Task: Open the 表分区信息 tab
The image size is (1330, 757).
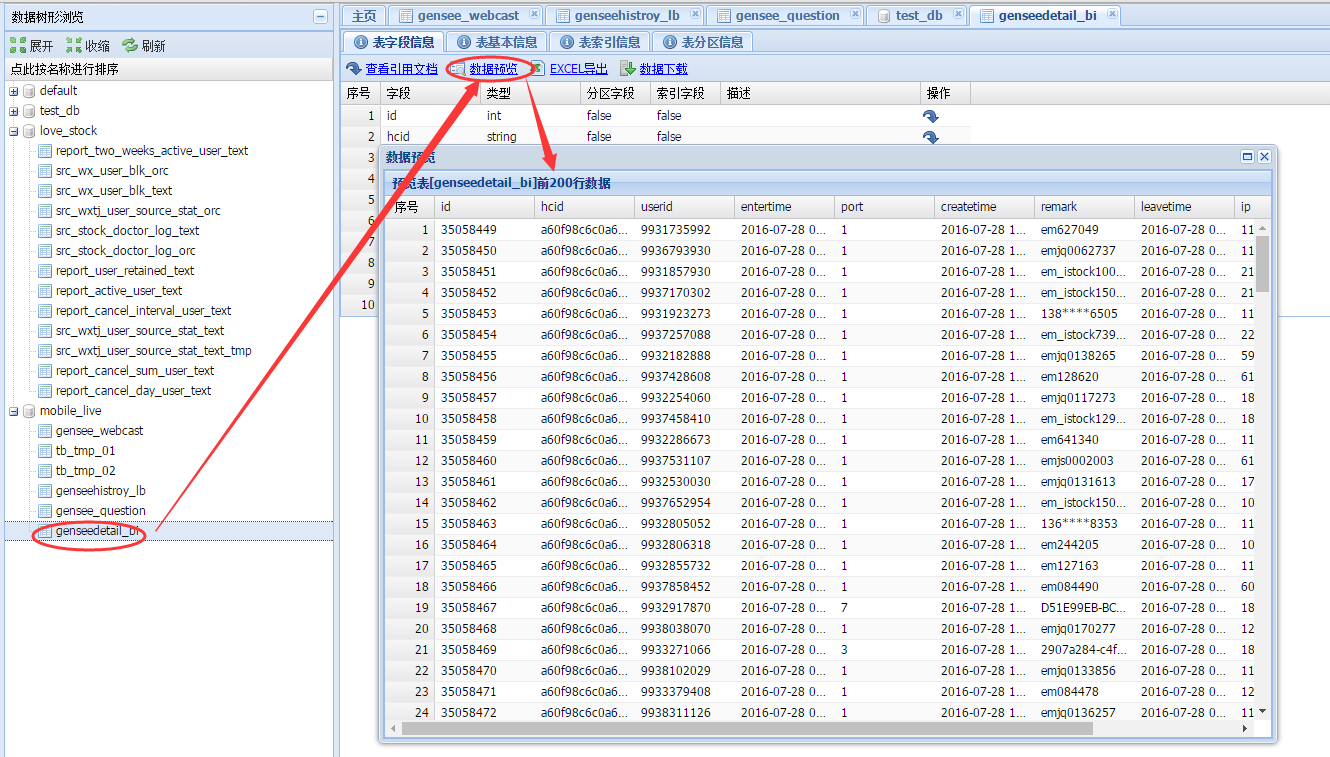Action: click(704, 42)
